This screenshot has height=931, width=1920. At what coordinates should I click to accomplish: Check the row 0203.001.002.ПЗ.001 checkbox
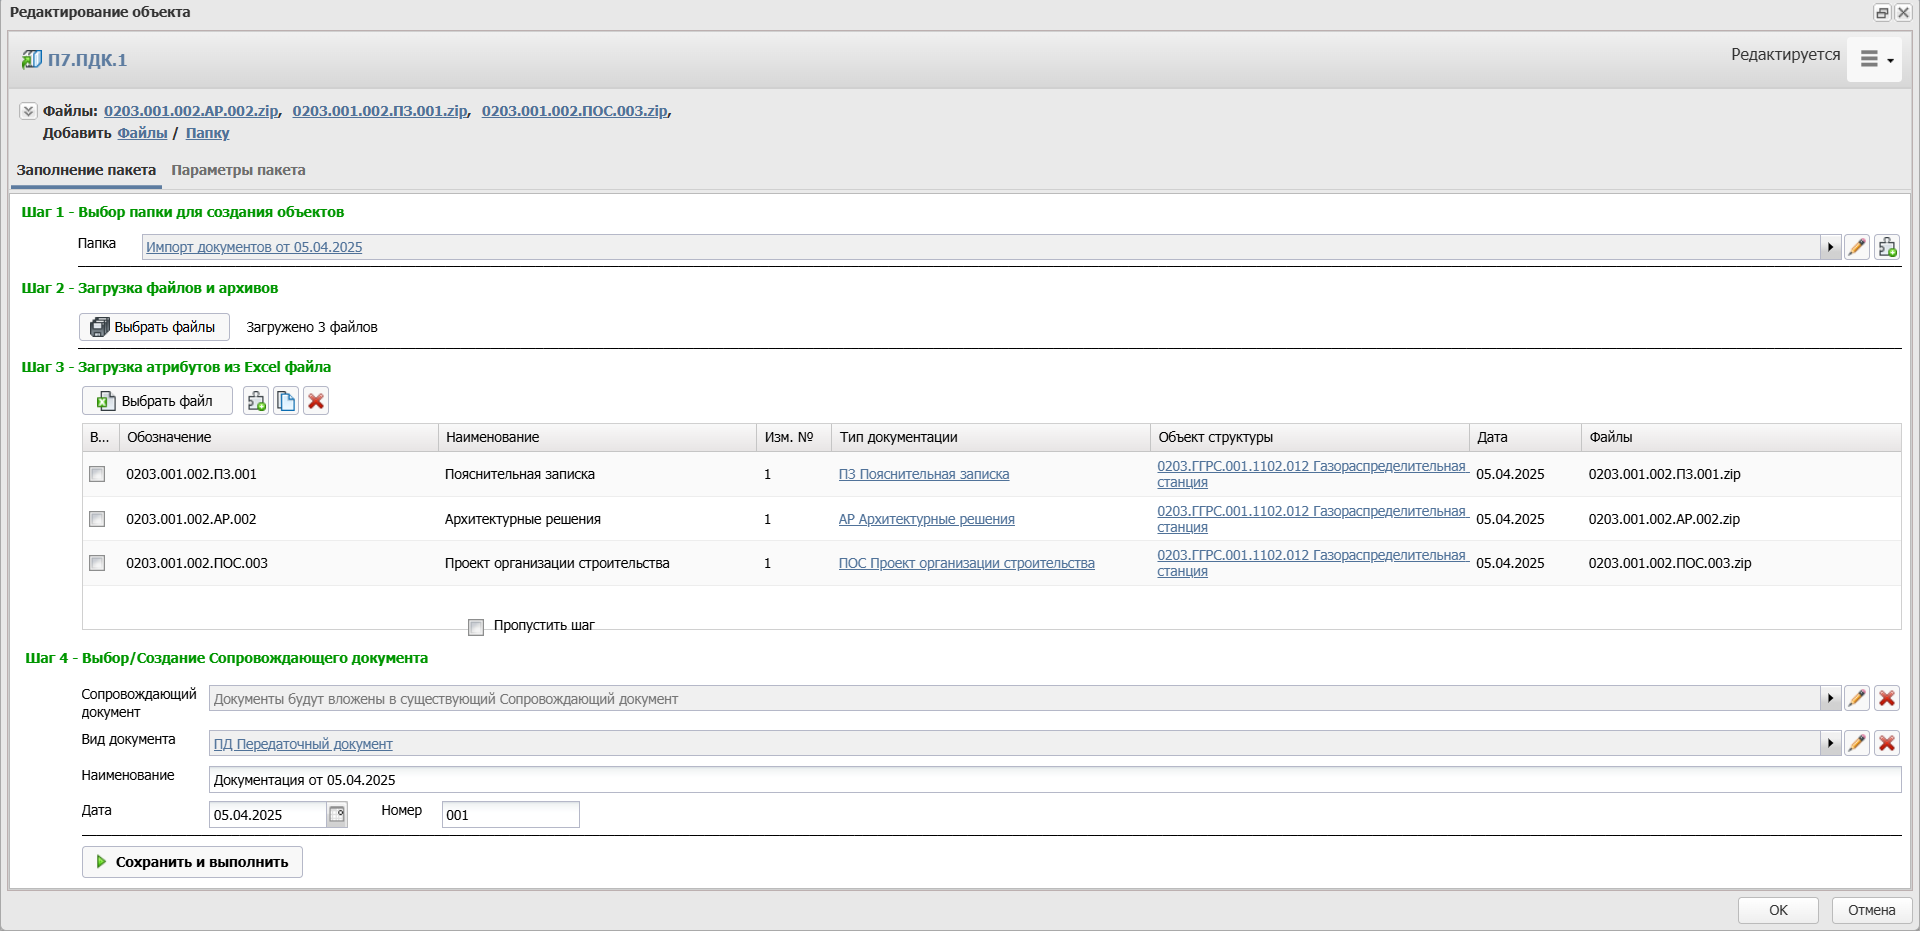pyautogui.click(x=97, y=474)
